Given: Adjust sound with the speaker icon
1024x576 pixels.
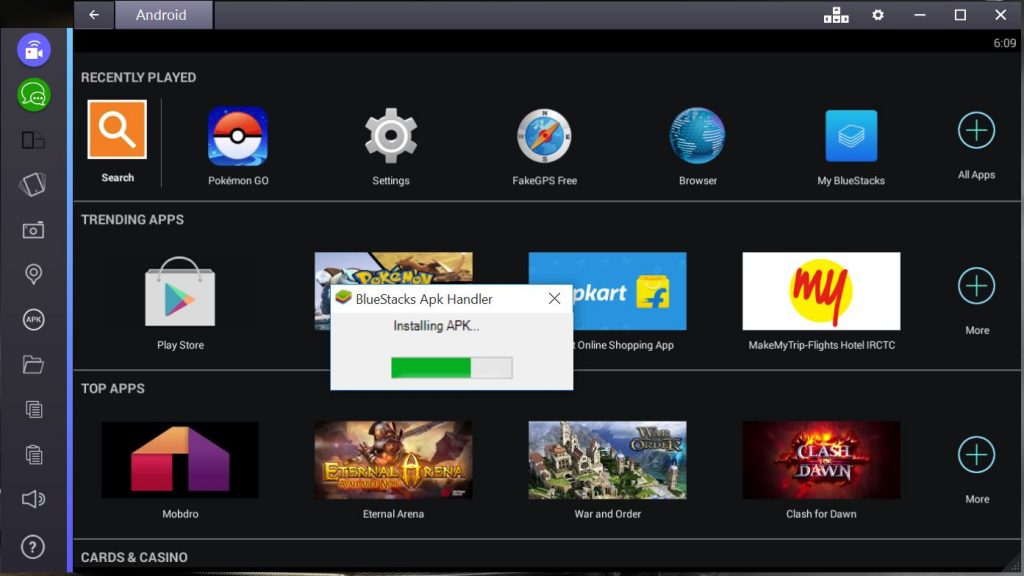Looking at the screenshot, I should [34, 499].
